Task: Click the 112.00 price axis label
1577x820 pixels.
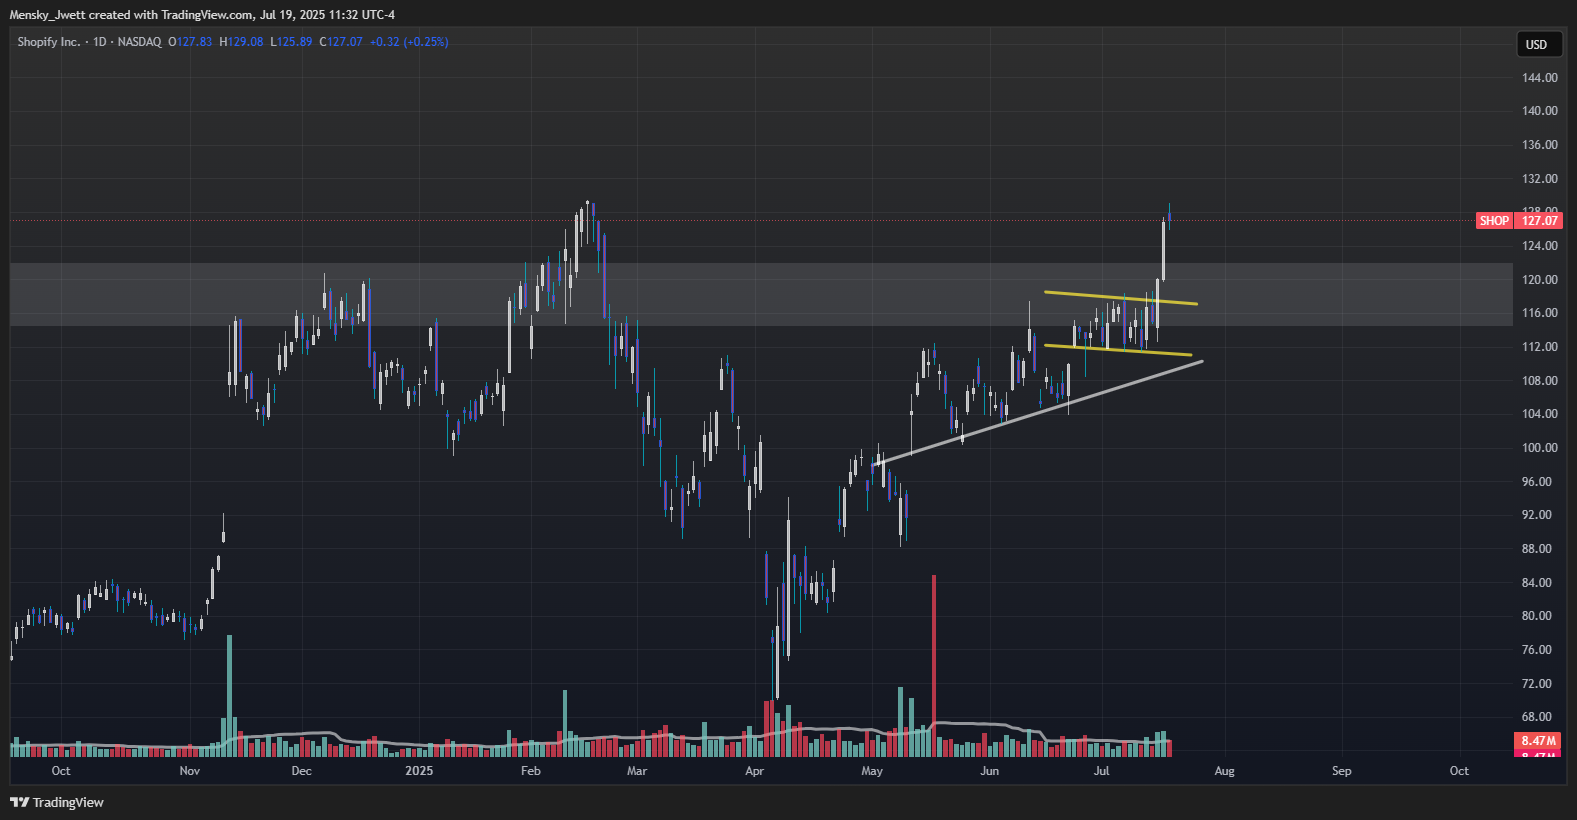Action: point(1539,347)
